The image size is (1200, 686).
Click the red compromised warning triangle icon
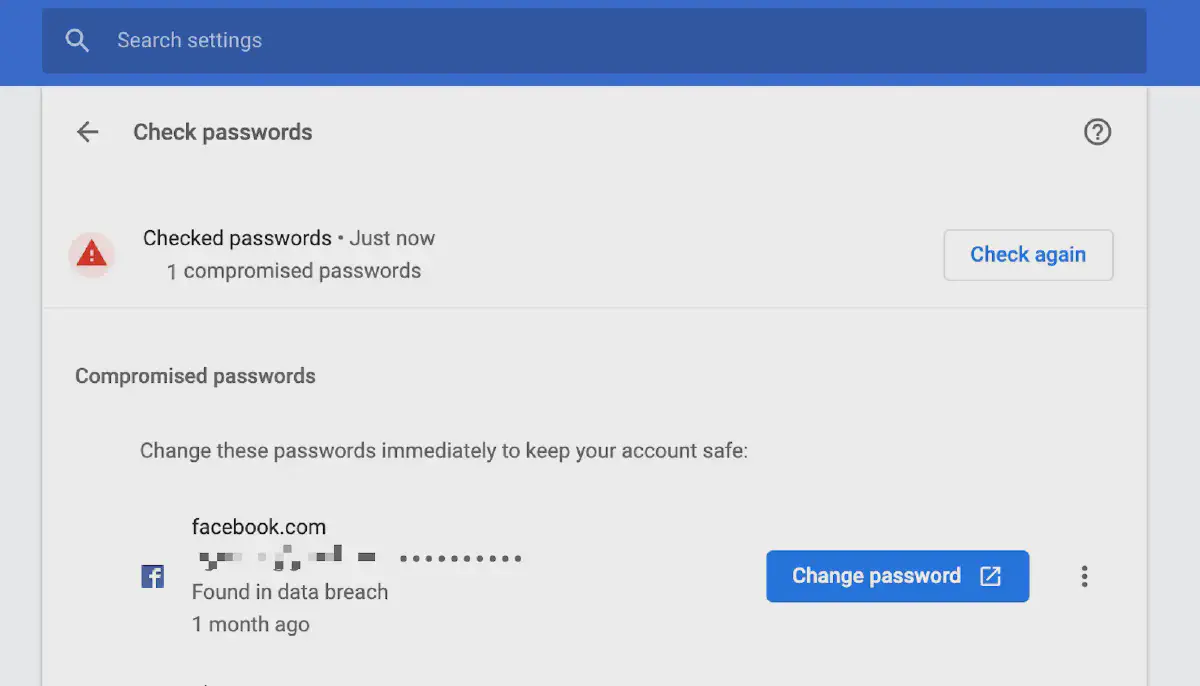point(91,254)
